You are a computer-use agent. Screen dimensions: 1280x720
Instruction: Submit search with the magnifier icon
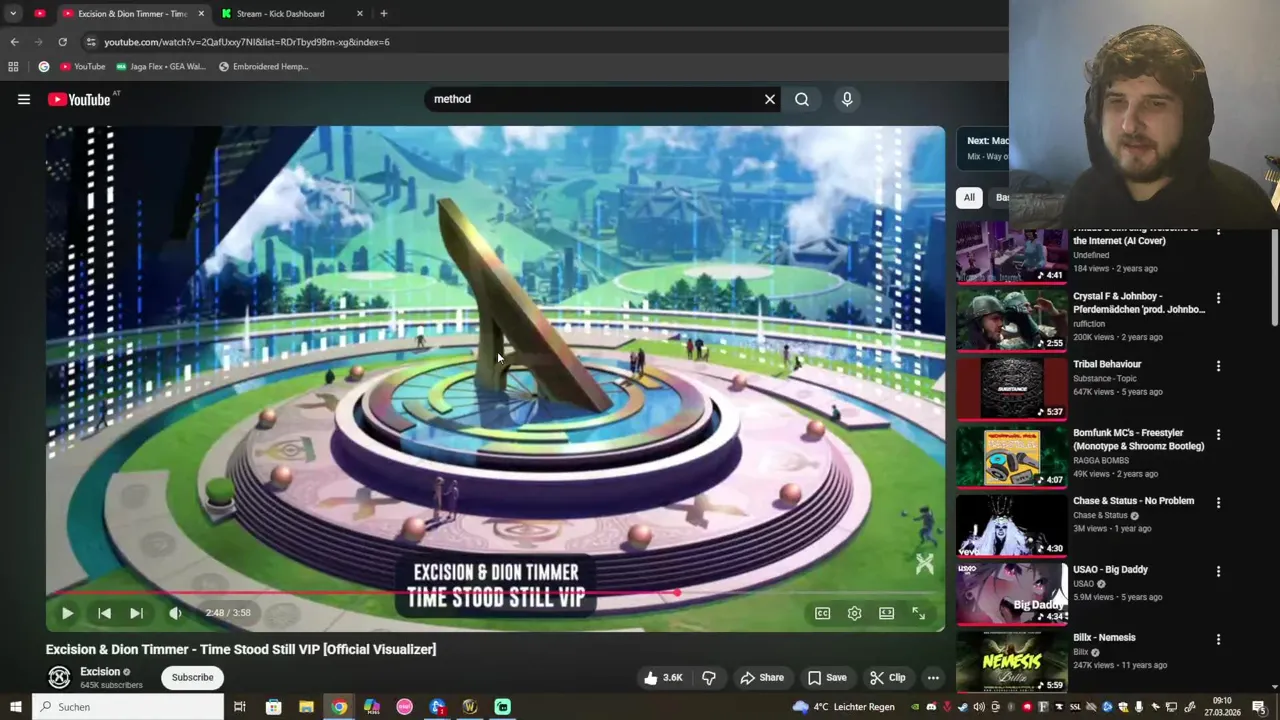coord(802,99)
